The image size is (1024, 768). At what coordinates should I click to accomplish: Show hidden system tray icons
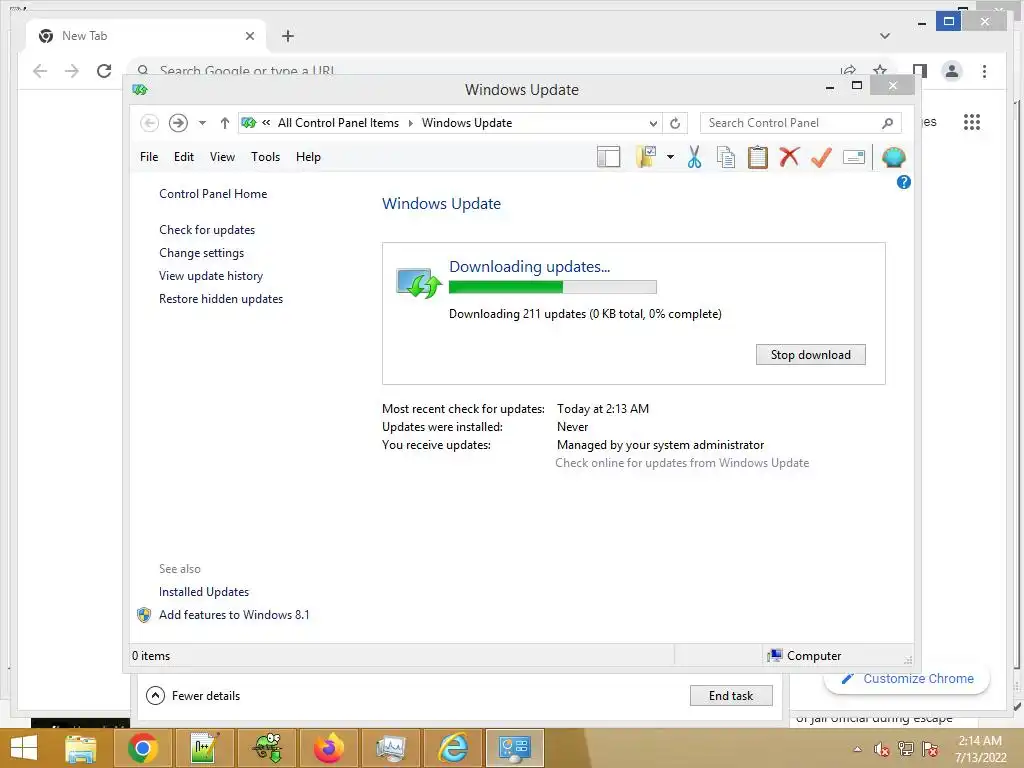click(x=857, y=749)
